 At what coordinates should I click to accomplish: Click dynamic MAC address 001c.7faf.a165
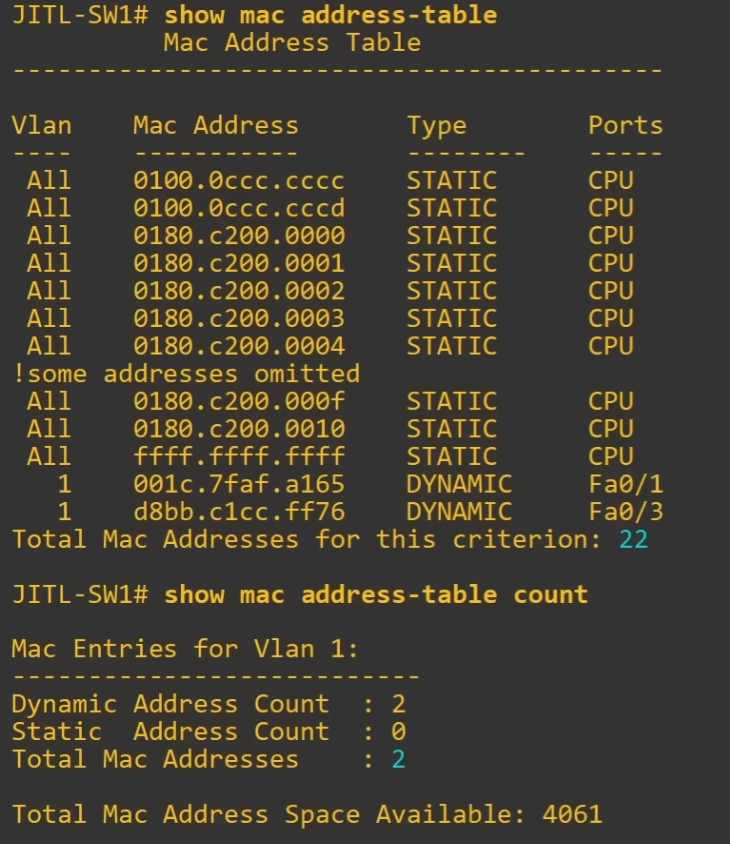pos(239,484)
